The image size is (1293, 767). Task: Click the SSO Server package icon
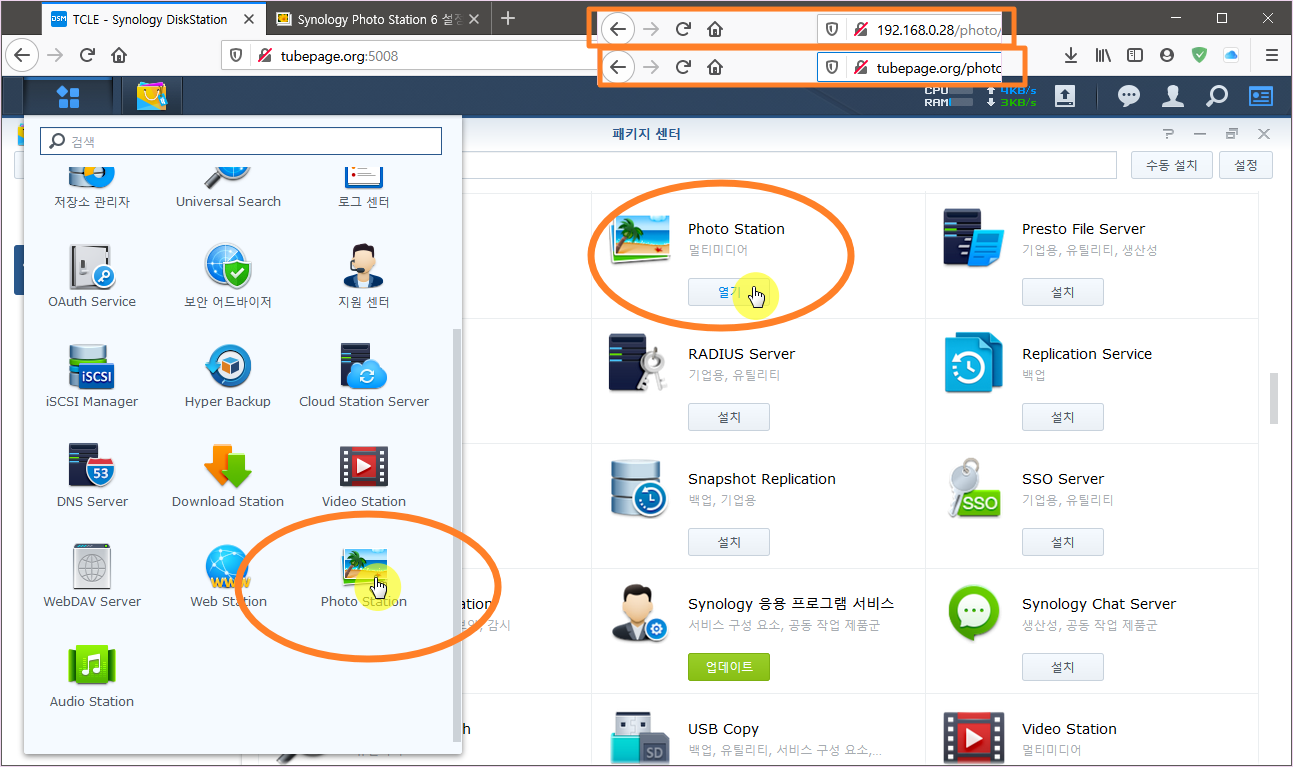tap(972, 487)
